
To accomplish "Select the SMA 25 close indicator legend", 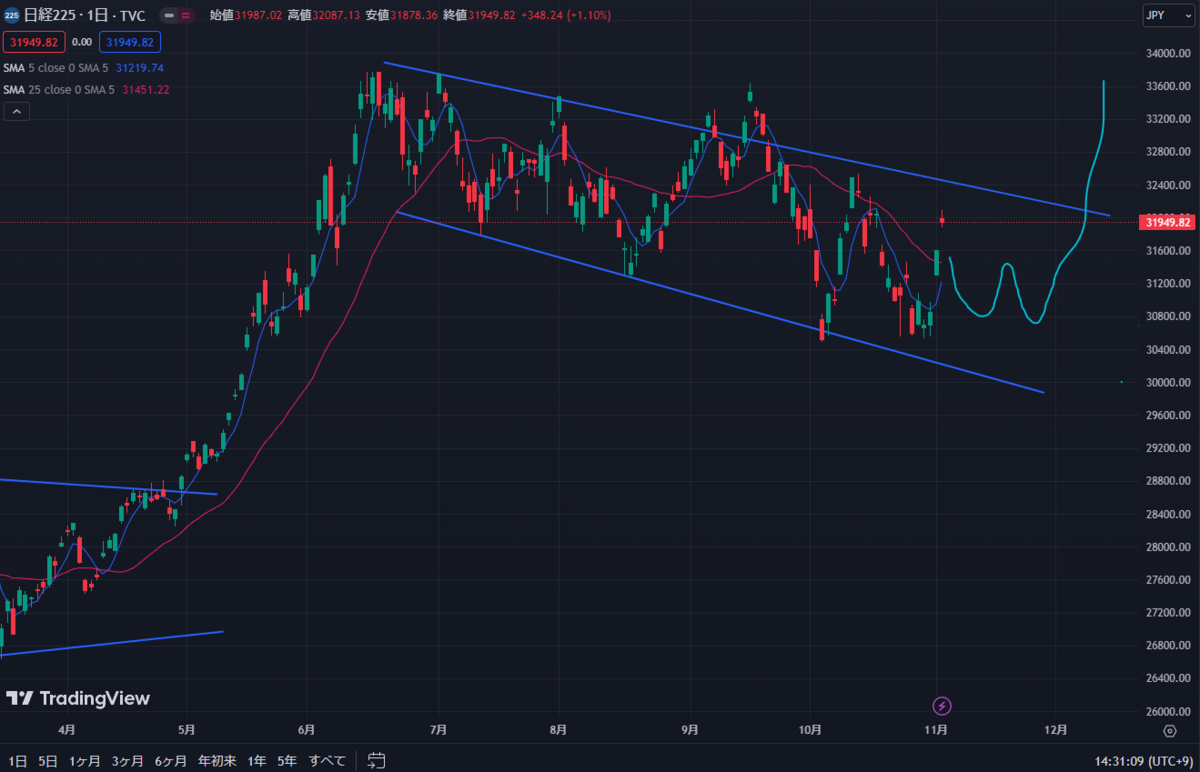I will point(59,89).
